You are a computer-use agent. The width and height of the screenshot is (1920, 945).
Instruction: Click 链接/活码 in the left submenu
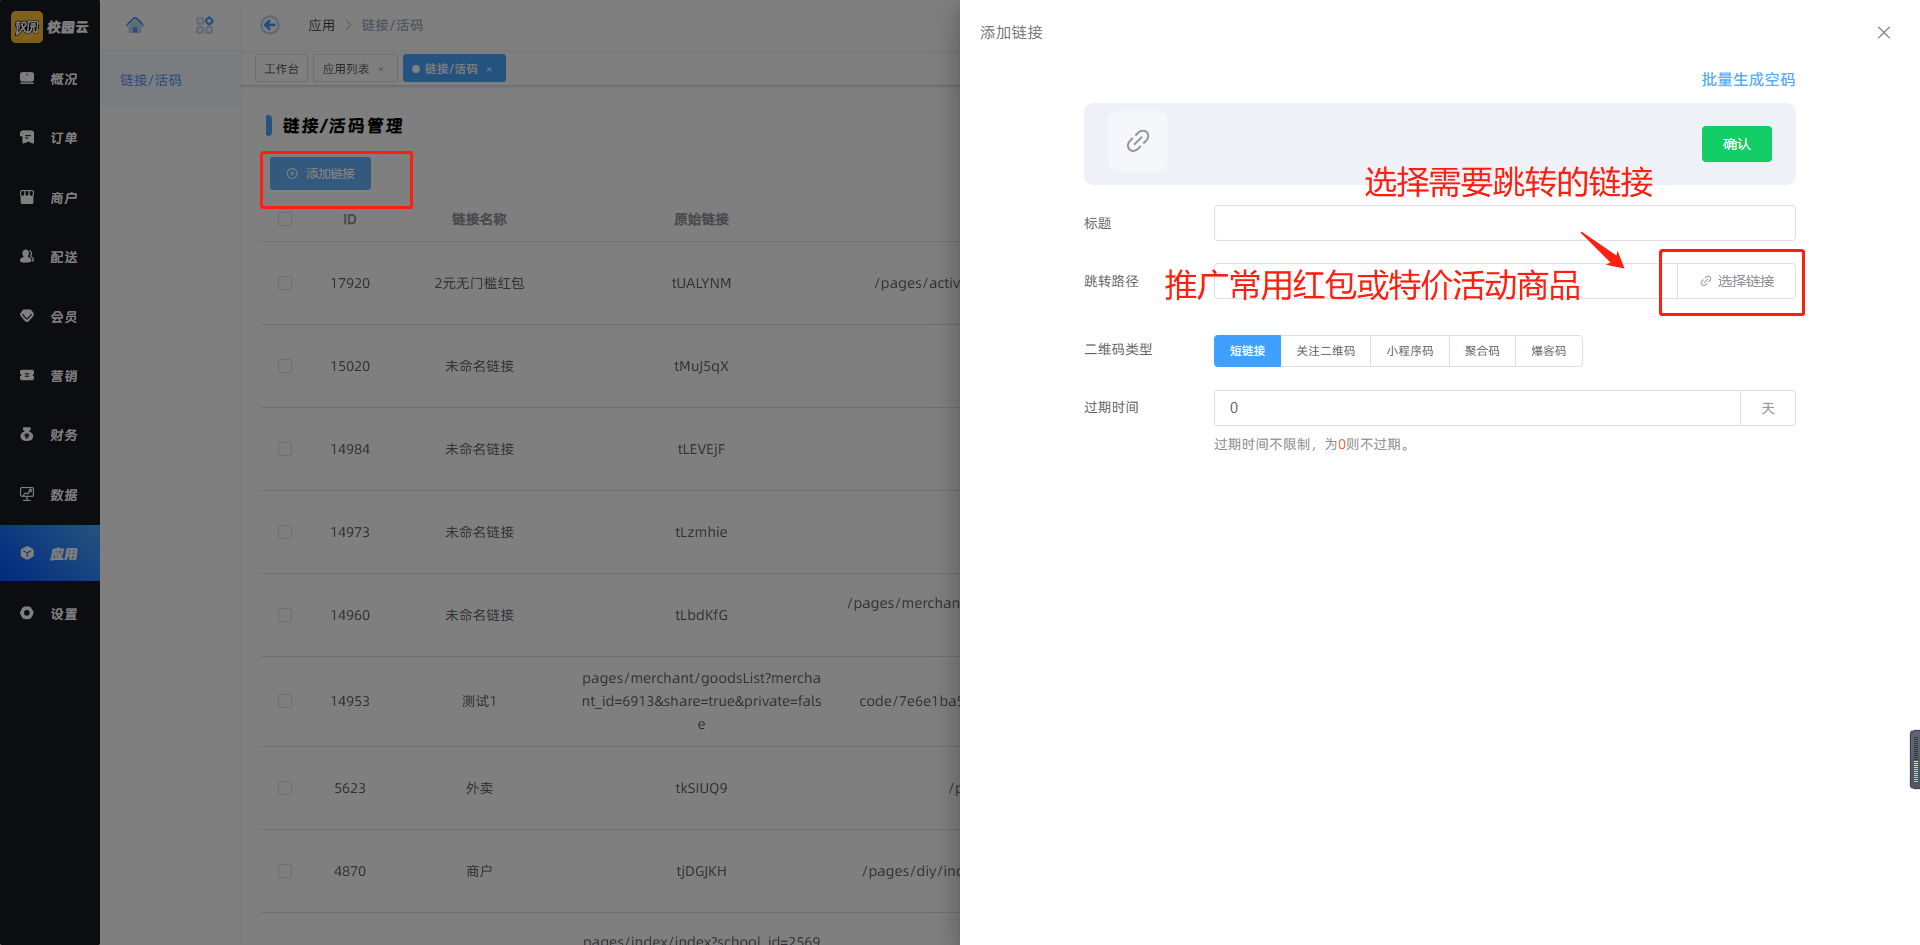(151, 80)
